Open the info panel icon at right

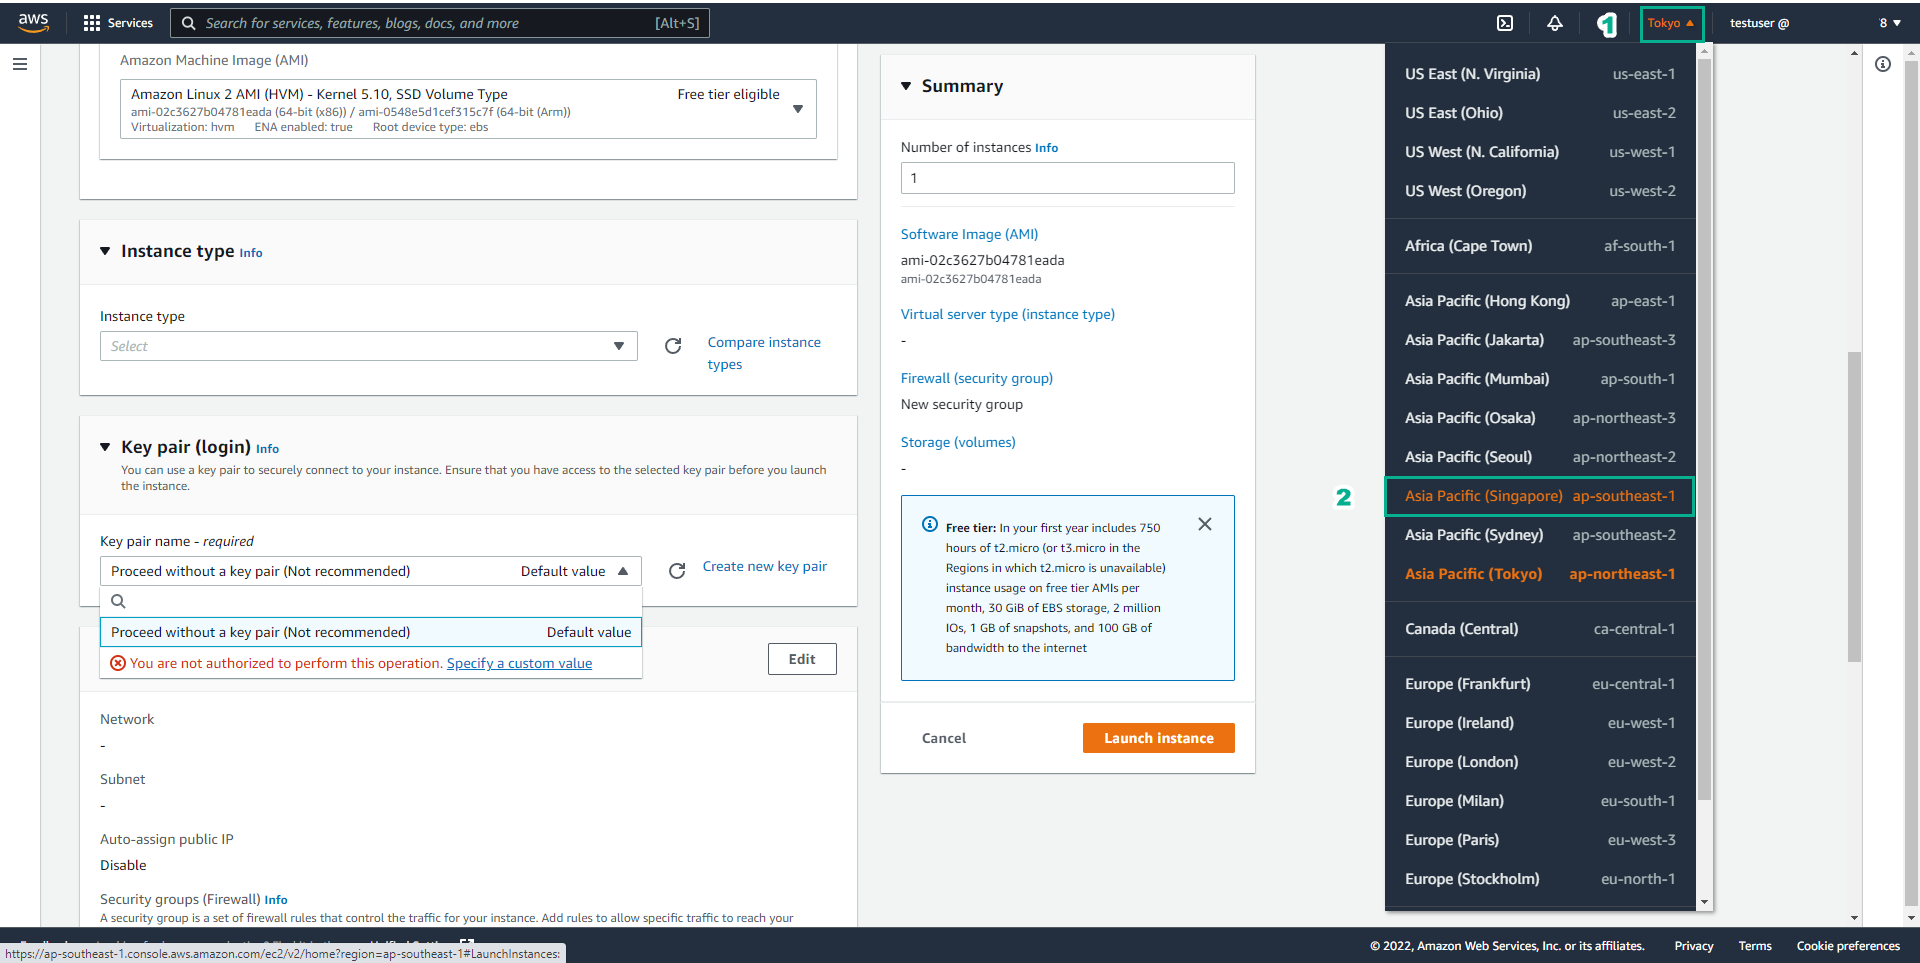[x=1883, y=64]
